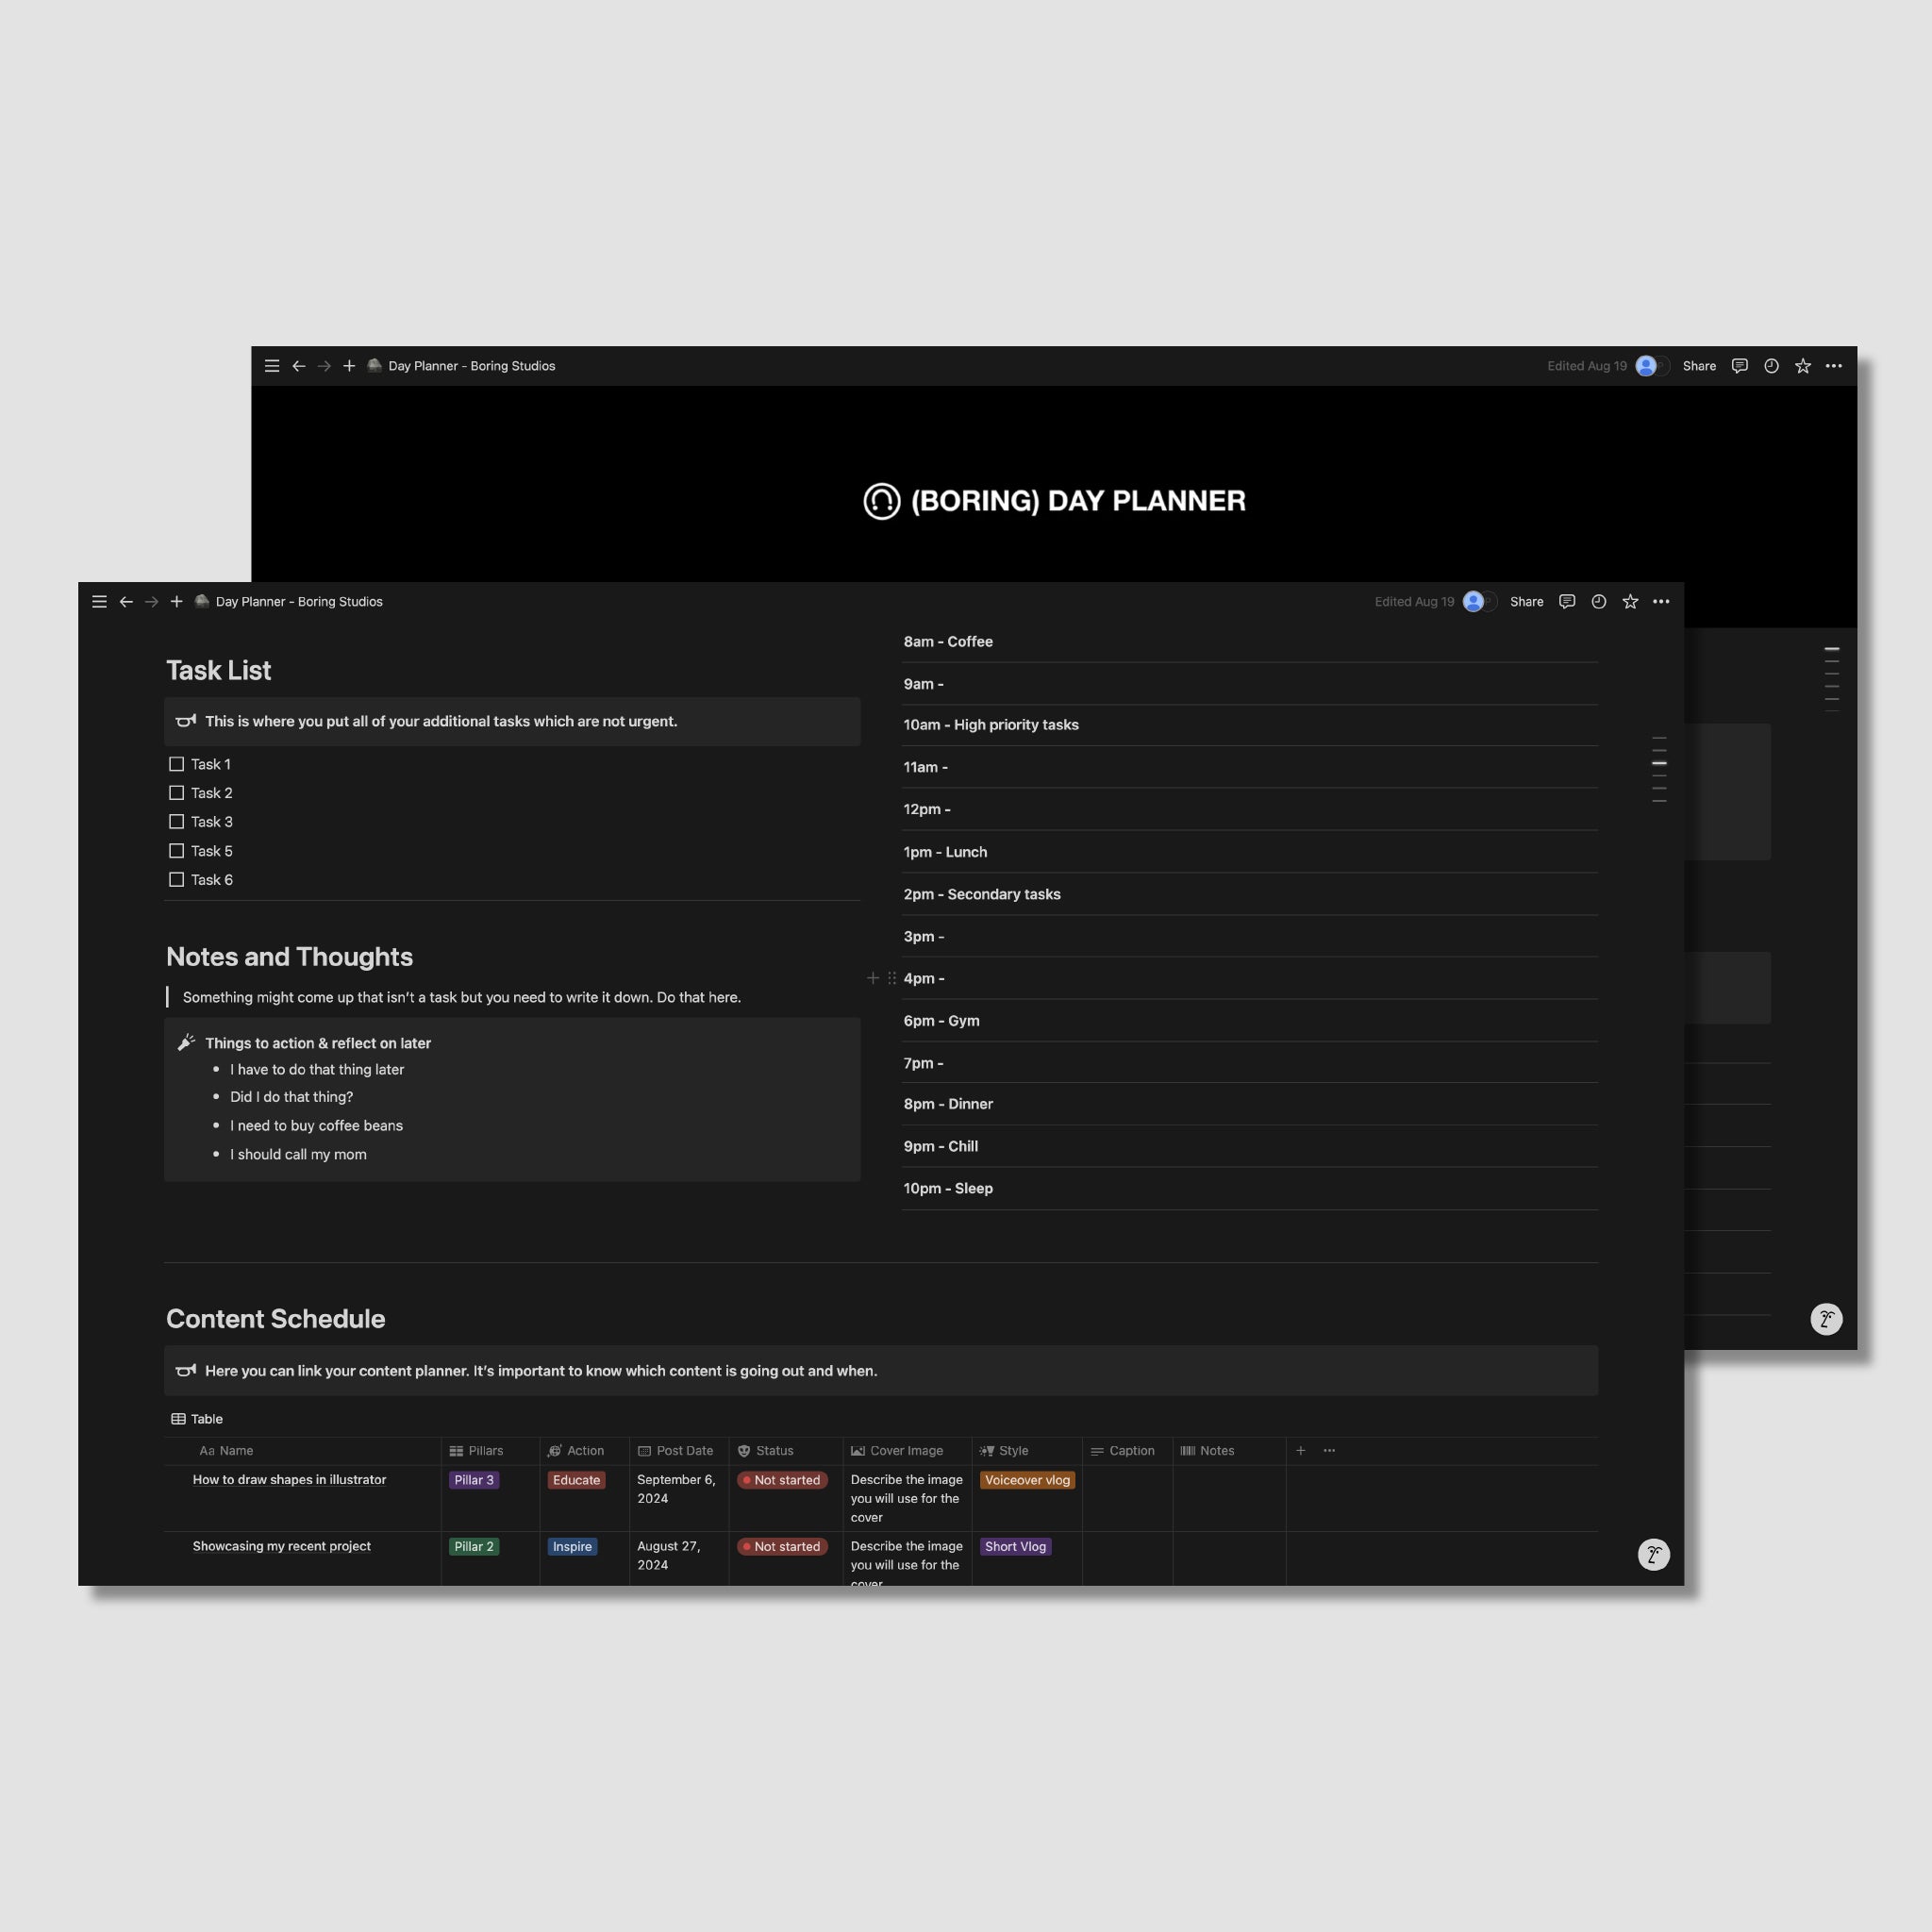Open the more options ellipsis icon

(1661, 601)
